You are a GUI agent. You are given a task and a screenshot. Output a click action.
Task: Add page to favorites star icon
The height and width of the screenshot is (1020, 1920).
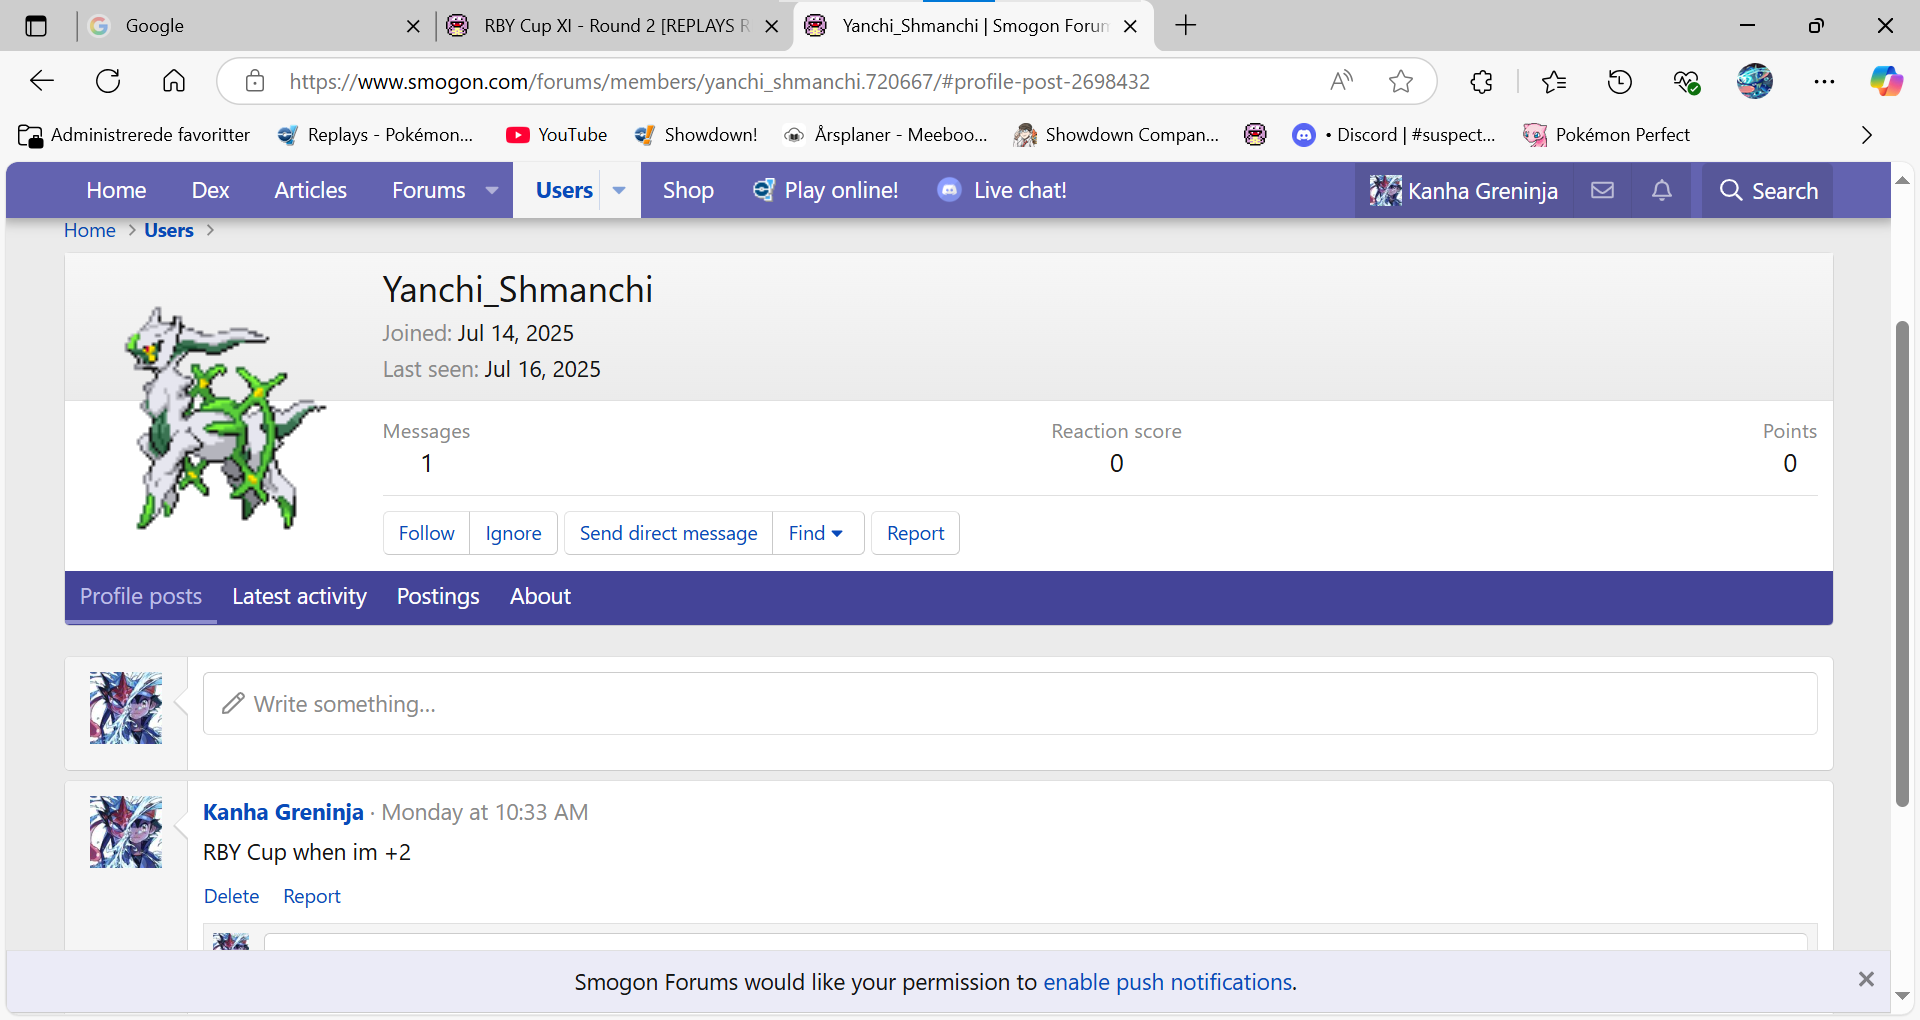click(1401, 81)
